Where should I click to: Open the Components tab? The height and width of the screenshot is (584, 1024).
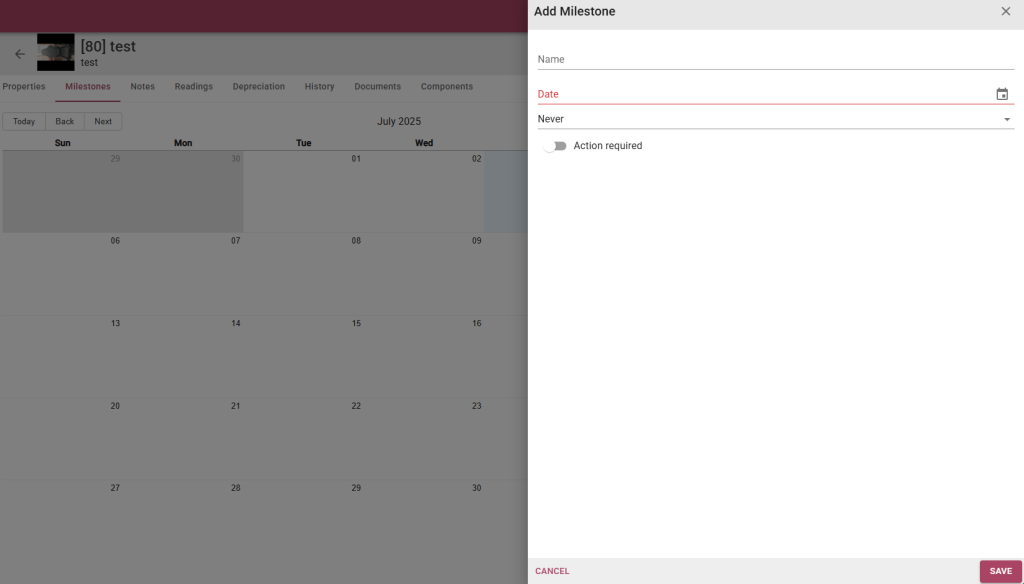pos(447,86)
